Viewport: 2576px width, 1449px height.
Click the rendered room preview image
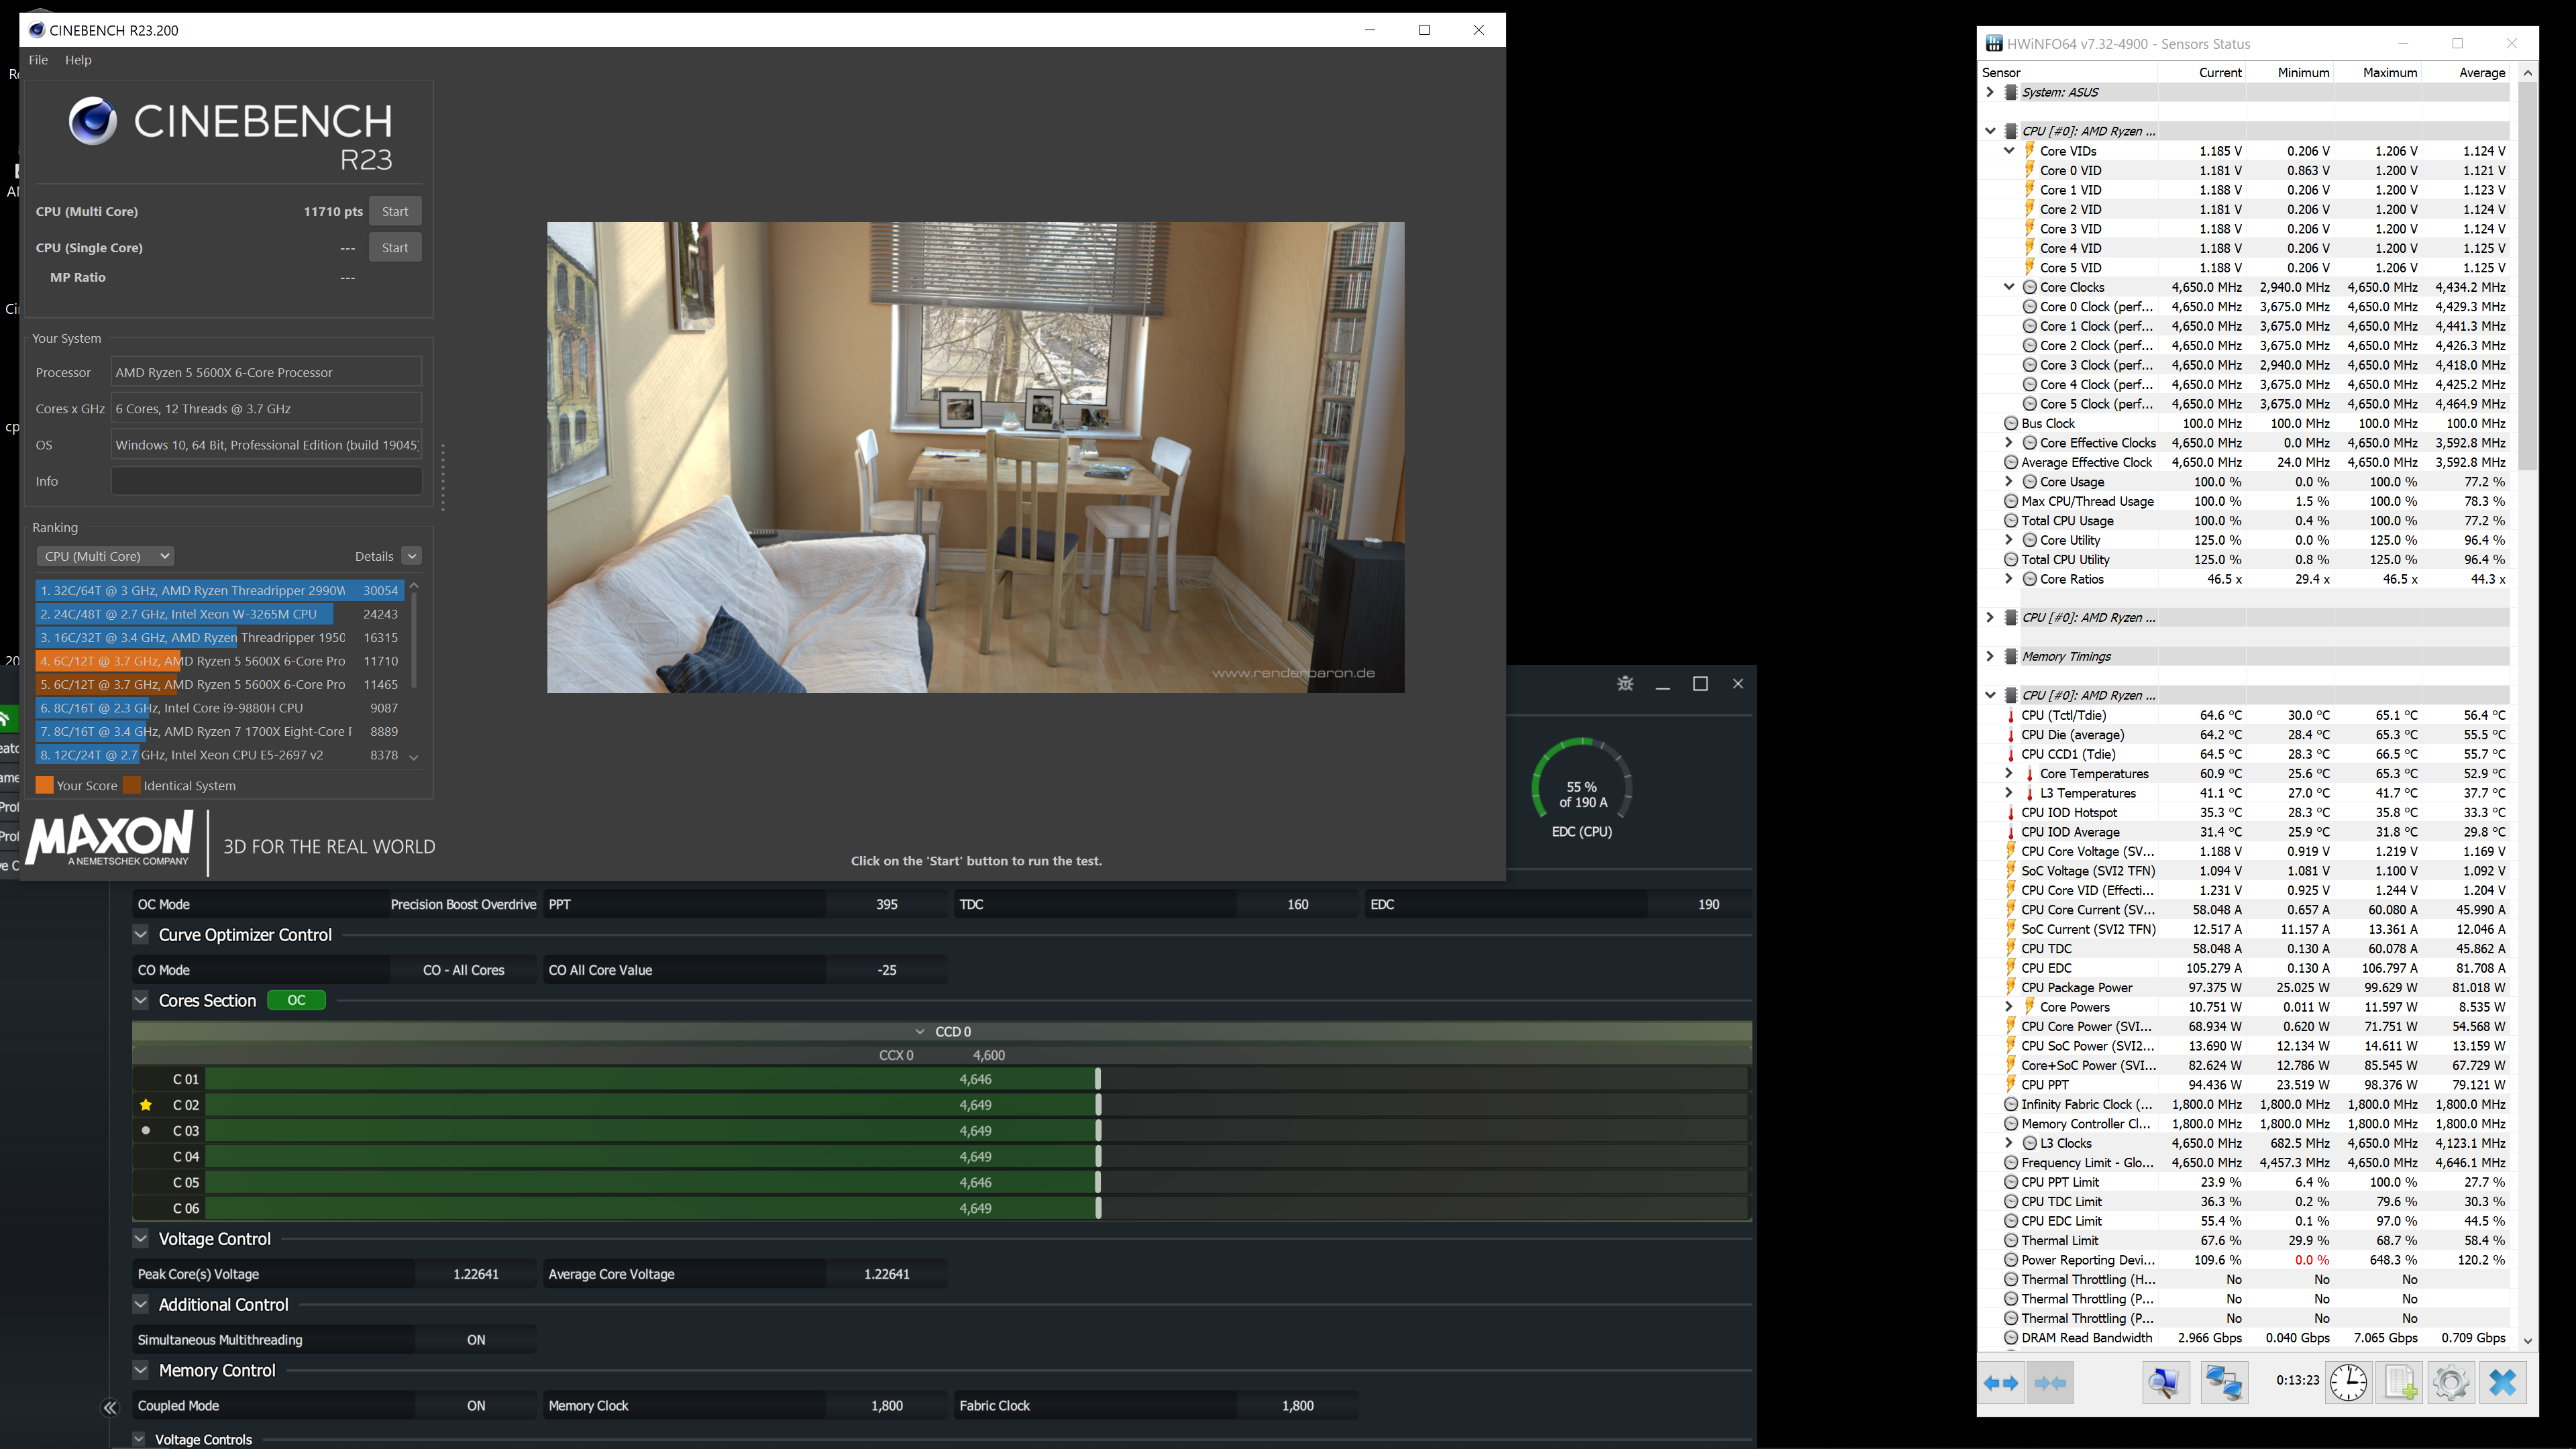975,457
